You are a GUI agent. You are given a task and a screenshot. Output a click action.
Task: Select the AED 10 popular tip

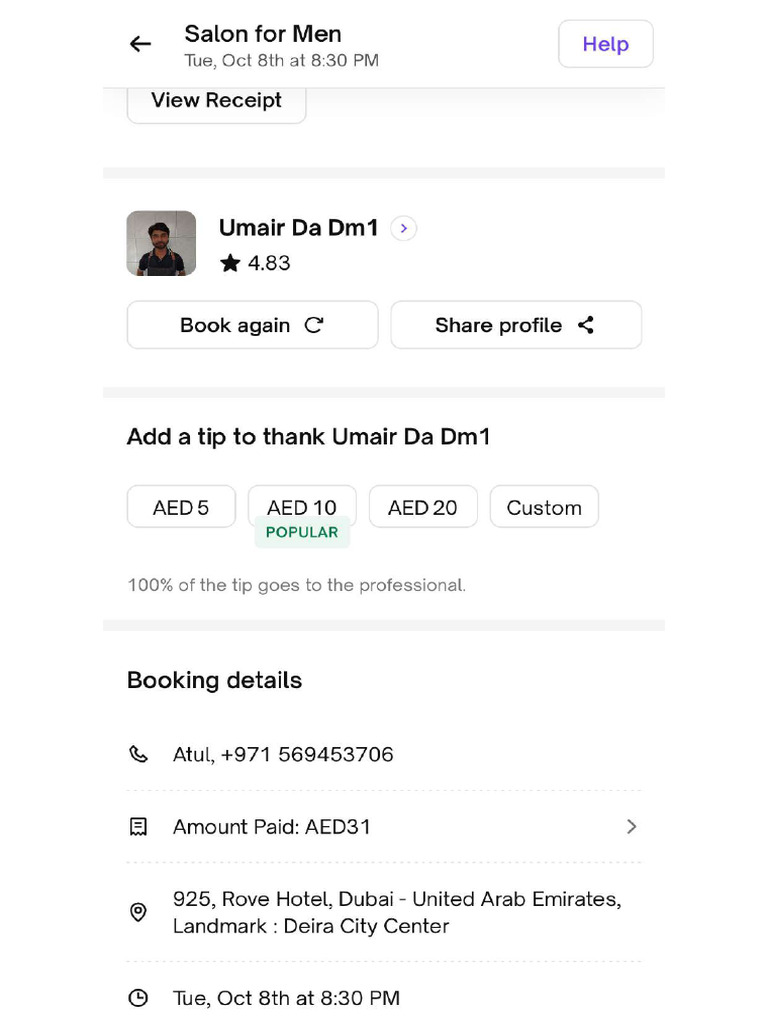coord(302,507)
